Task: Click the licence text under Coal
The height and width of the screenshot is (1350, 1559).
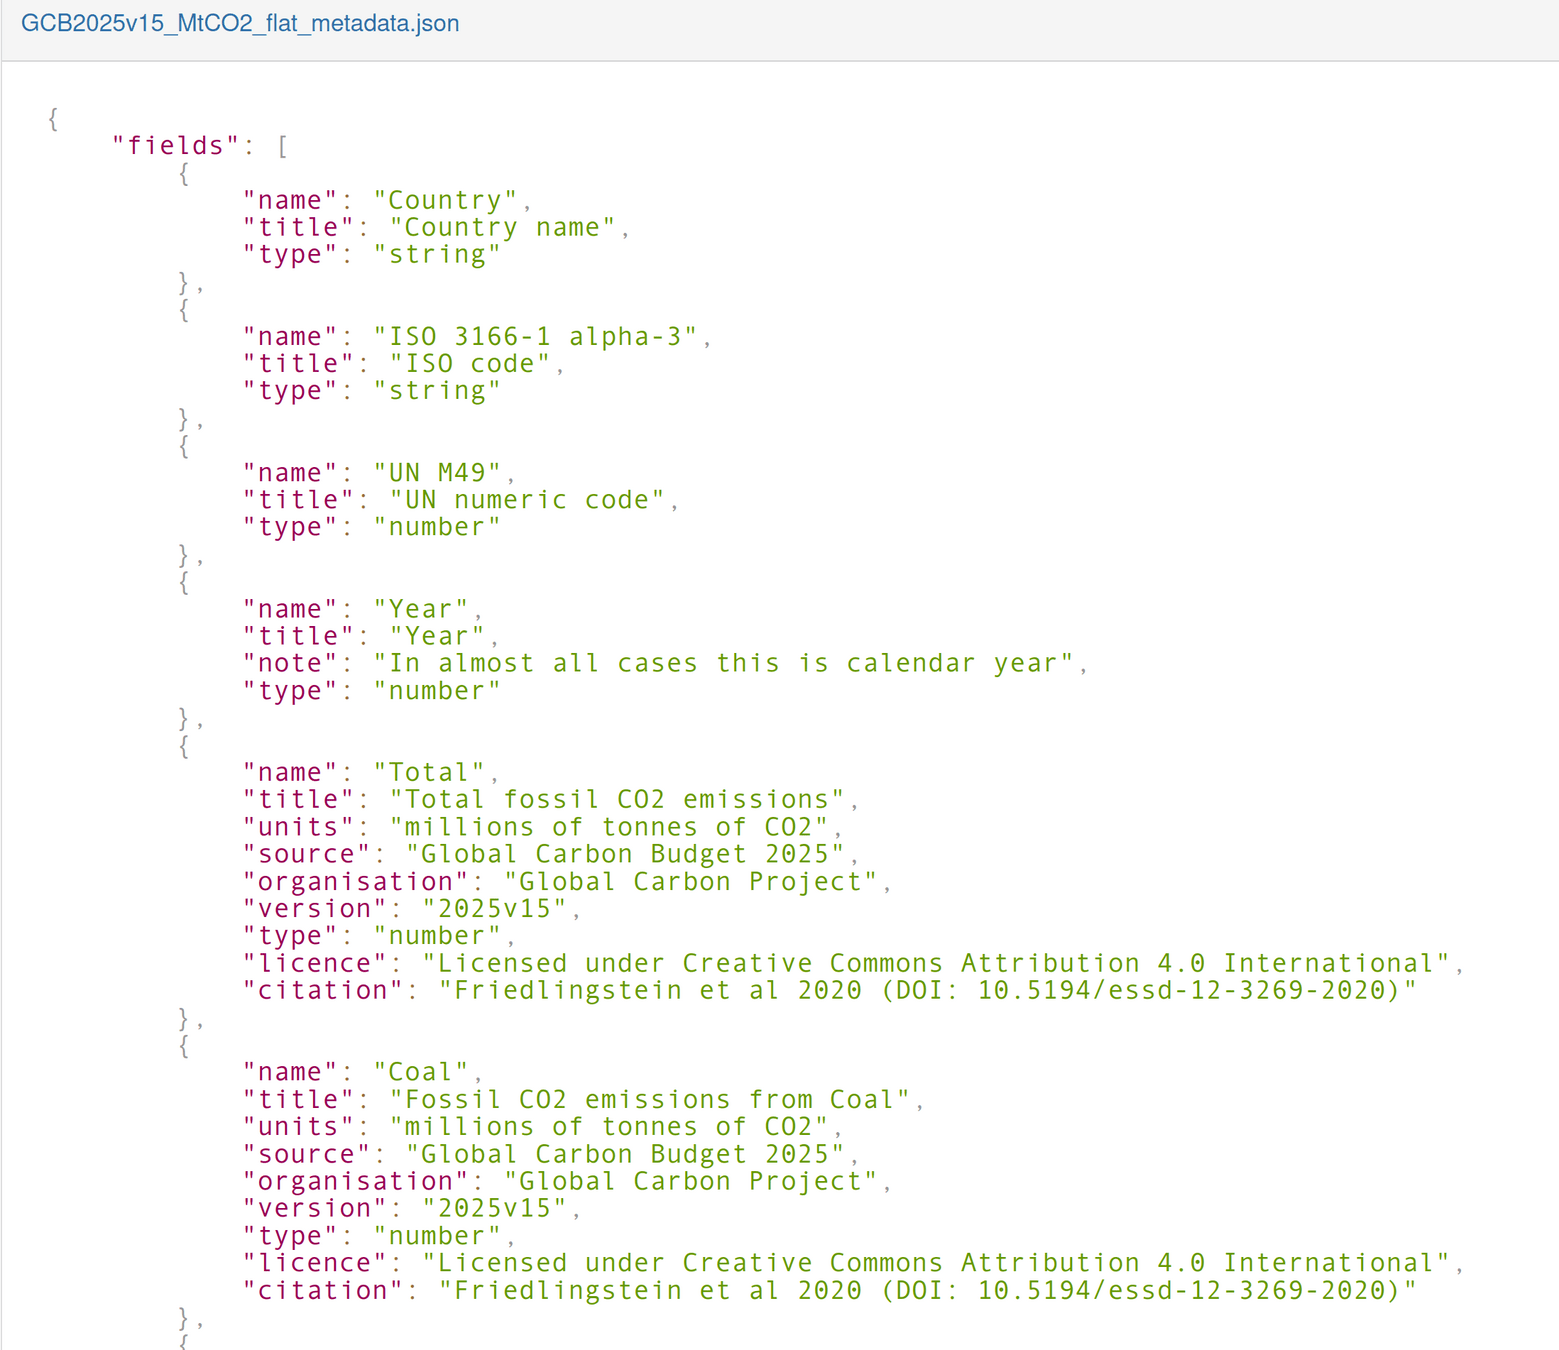Action: click(936, 1263)
